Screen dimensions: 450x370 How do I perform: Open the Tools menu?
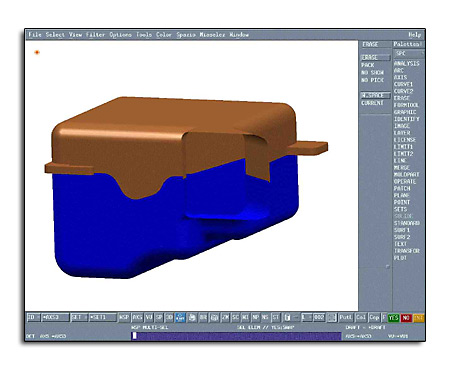point(144,35)
